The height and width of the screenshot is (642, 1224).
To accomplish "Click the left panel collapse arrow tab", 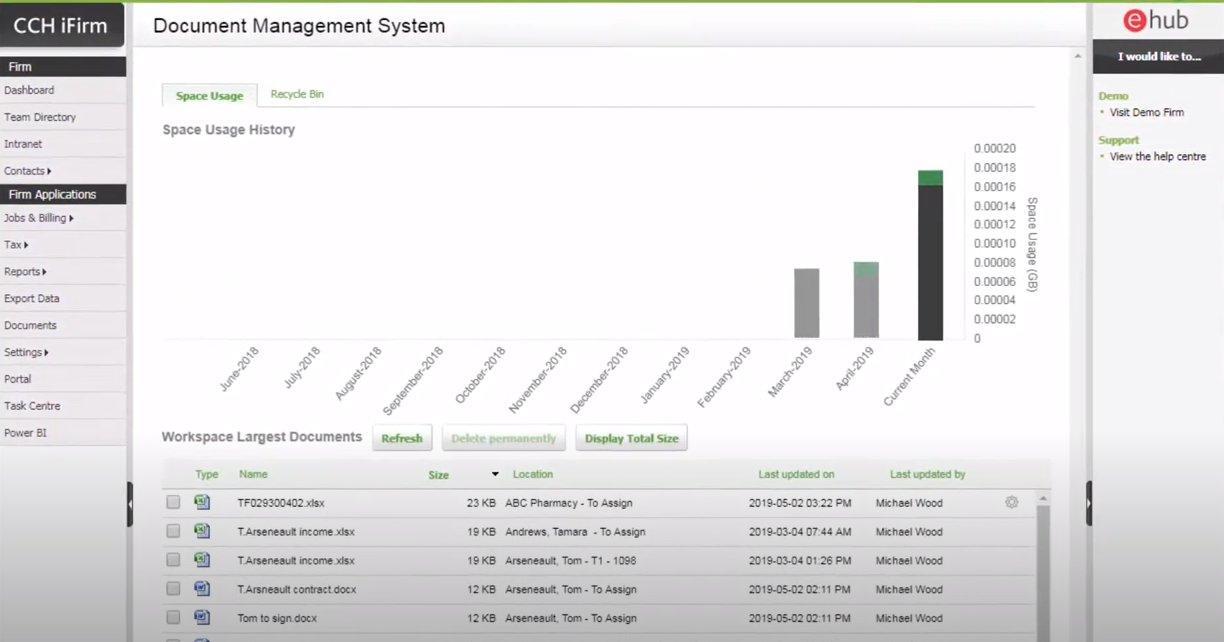I will [131, 504].
